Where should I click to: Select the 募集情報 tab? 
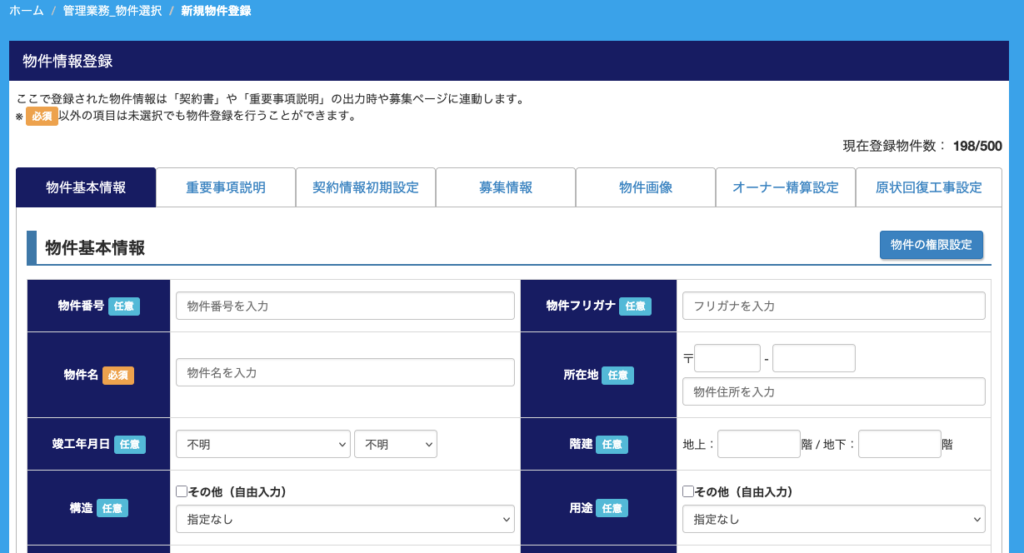(x=505, y=188)
